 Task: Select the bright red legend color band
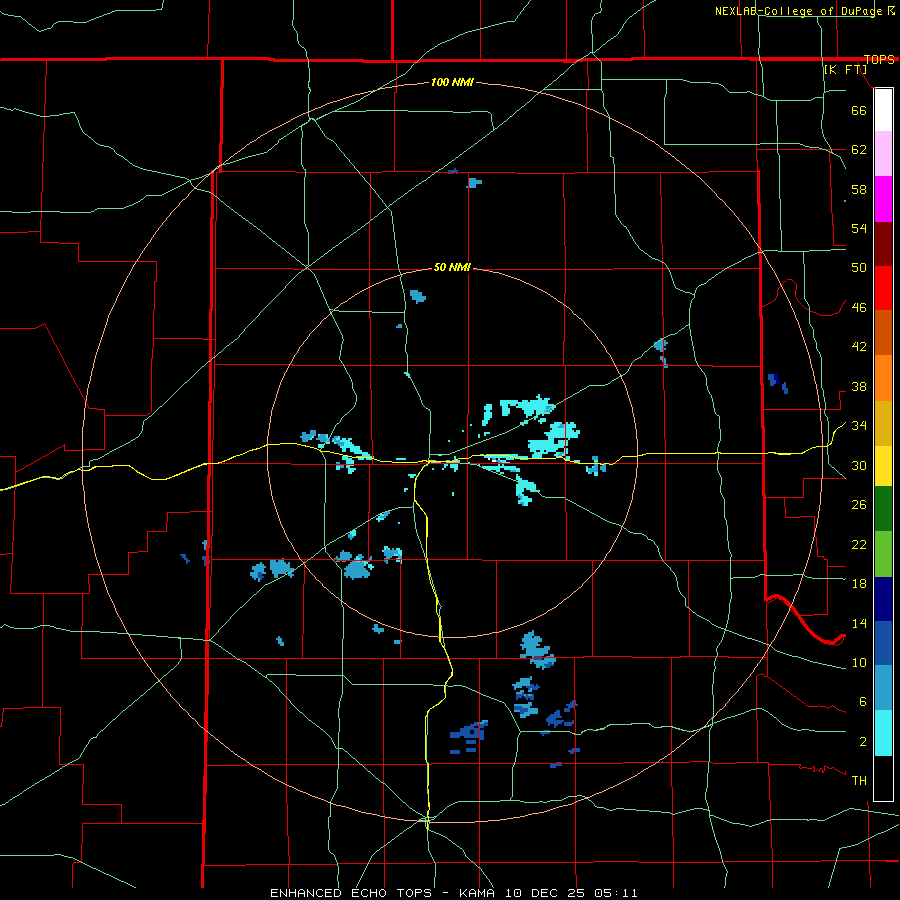pyautogui.click(x=883, y=288)
